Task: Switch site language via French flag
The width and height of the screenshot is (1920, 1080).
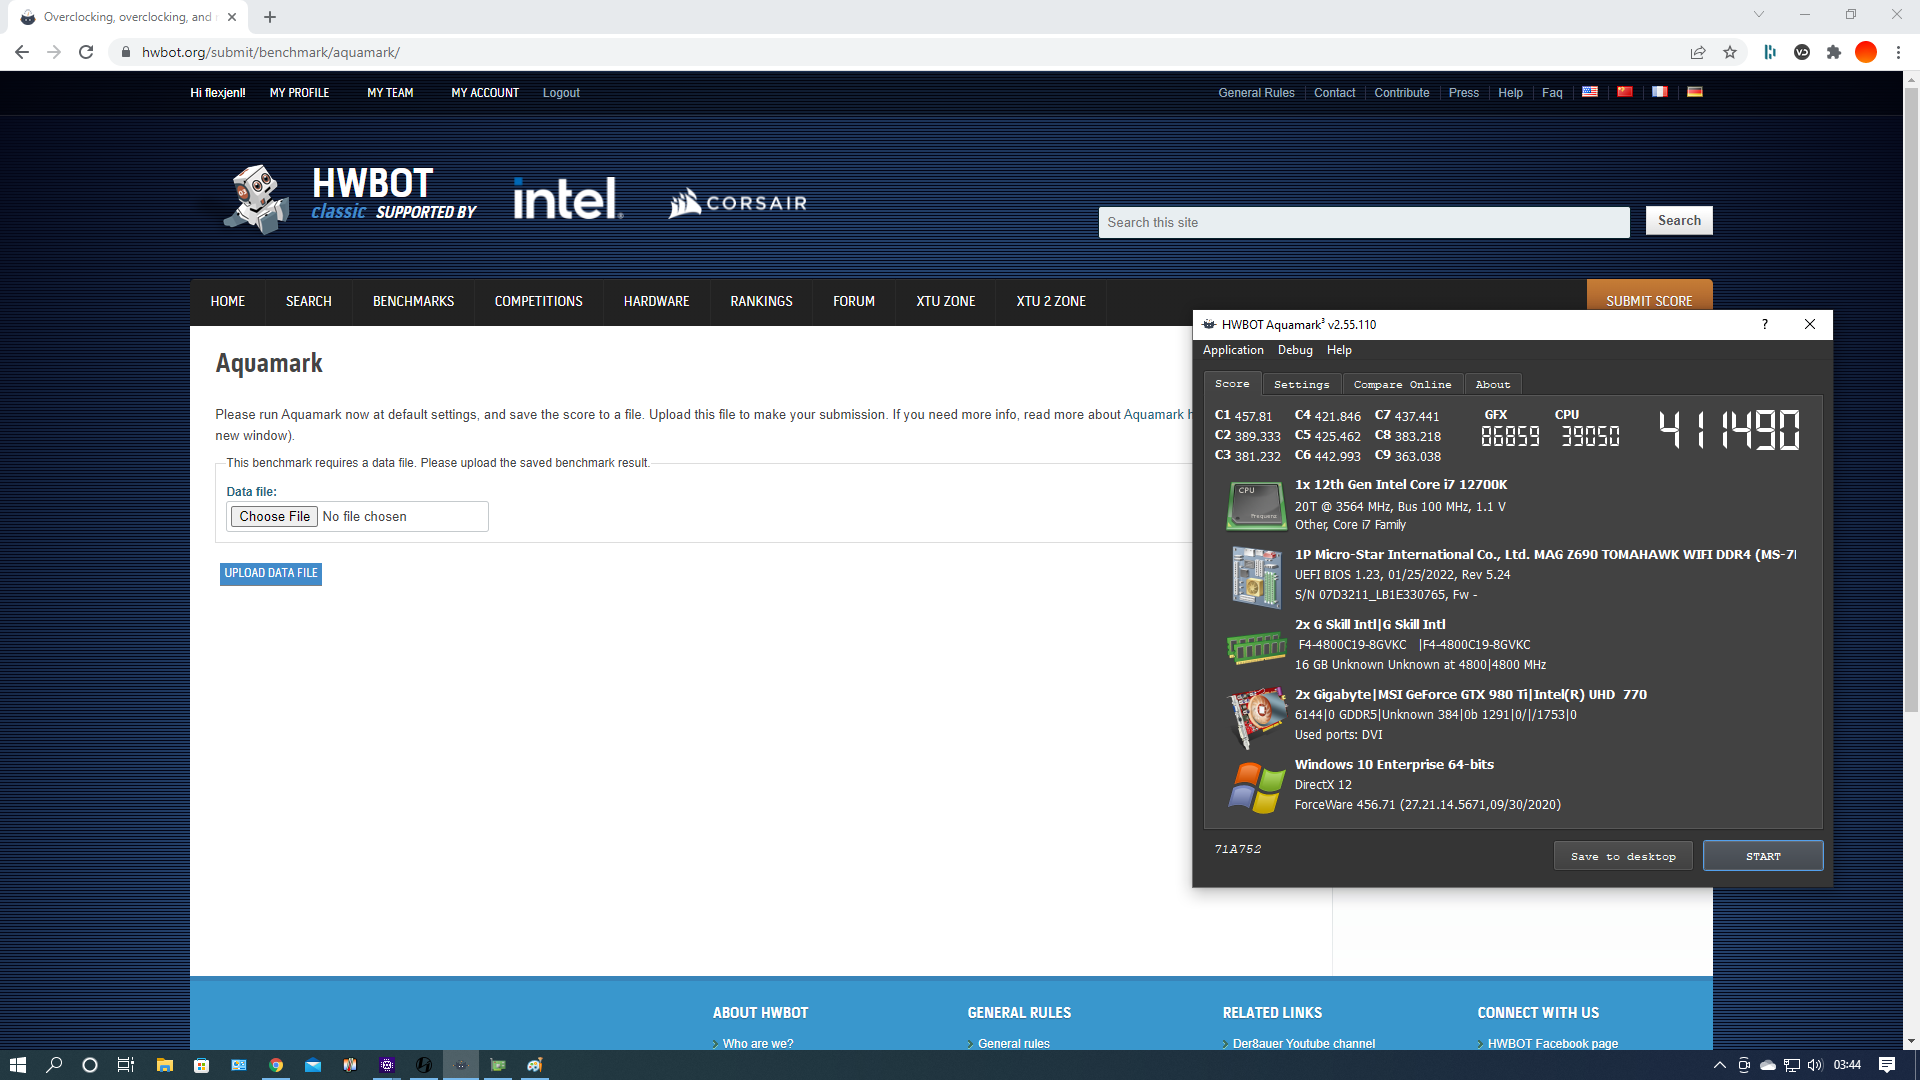Action: 1660,92
